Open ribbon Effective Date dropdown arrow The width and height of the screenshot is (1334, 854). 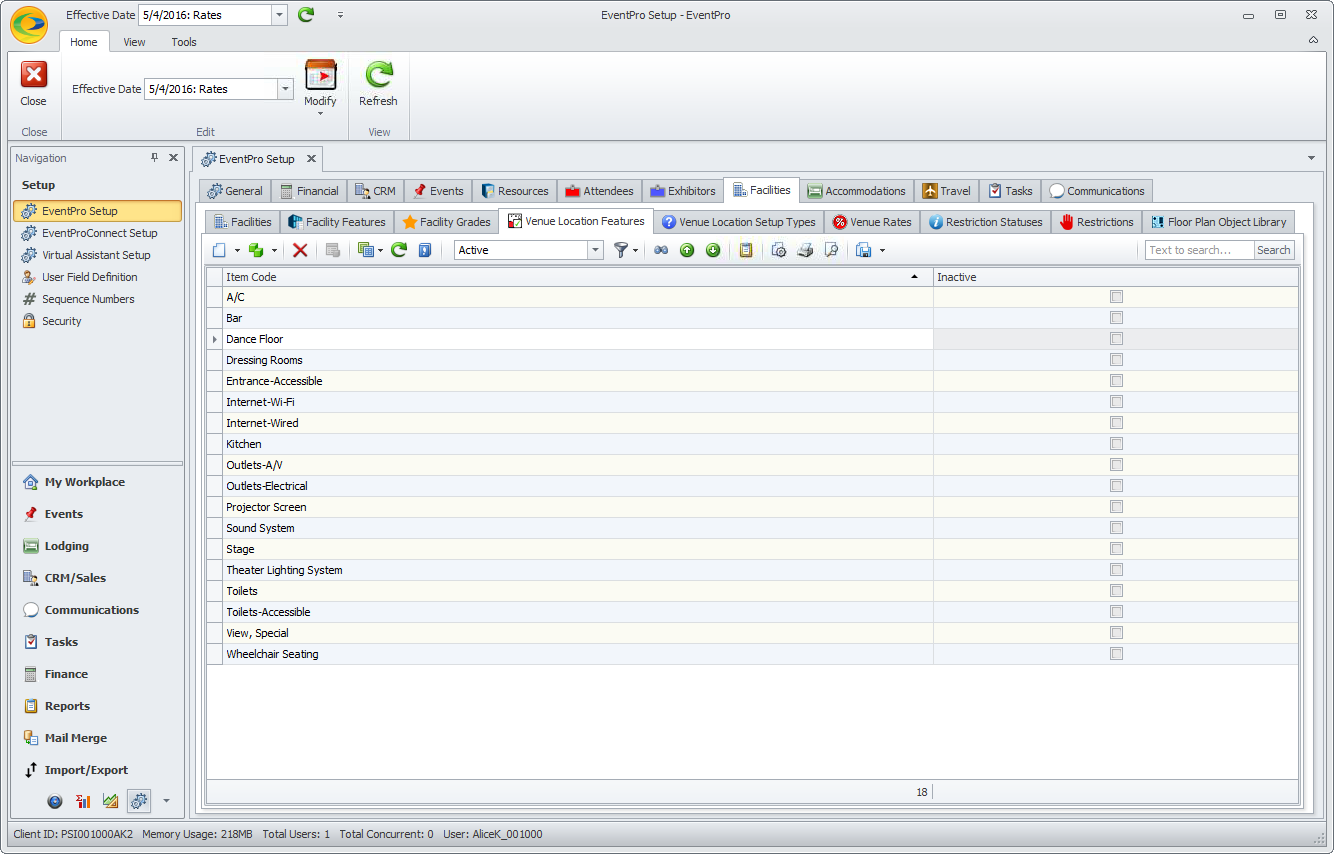(x=285, y=89)
